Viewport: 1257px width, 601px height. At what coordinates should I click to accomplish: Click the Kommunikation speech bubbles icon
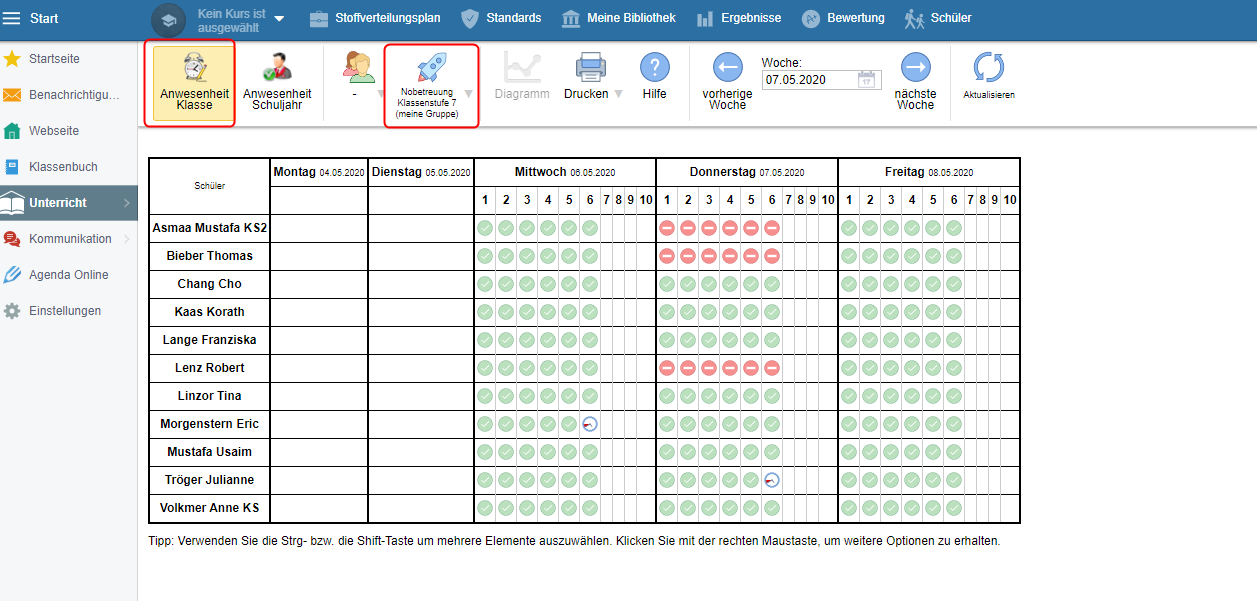click(12, 239)
